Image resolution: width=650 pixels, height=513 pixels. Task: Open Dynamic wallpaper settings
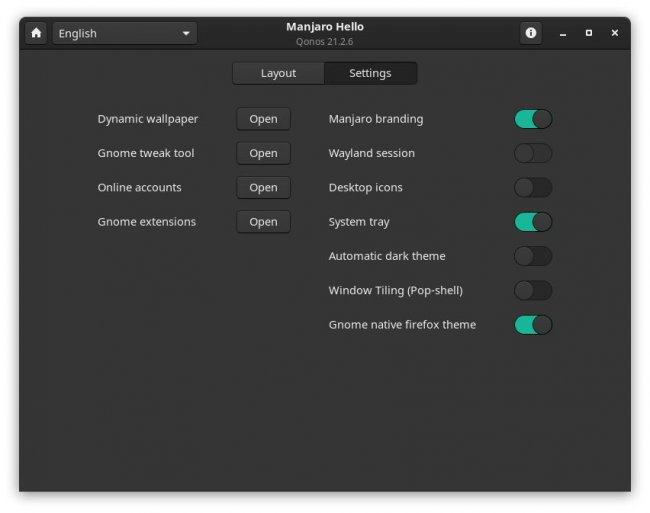click(x=263, y=119)
